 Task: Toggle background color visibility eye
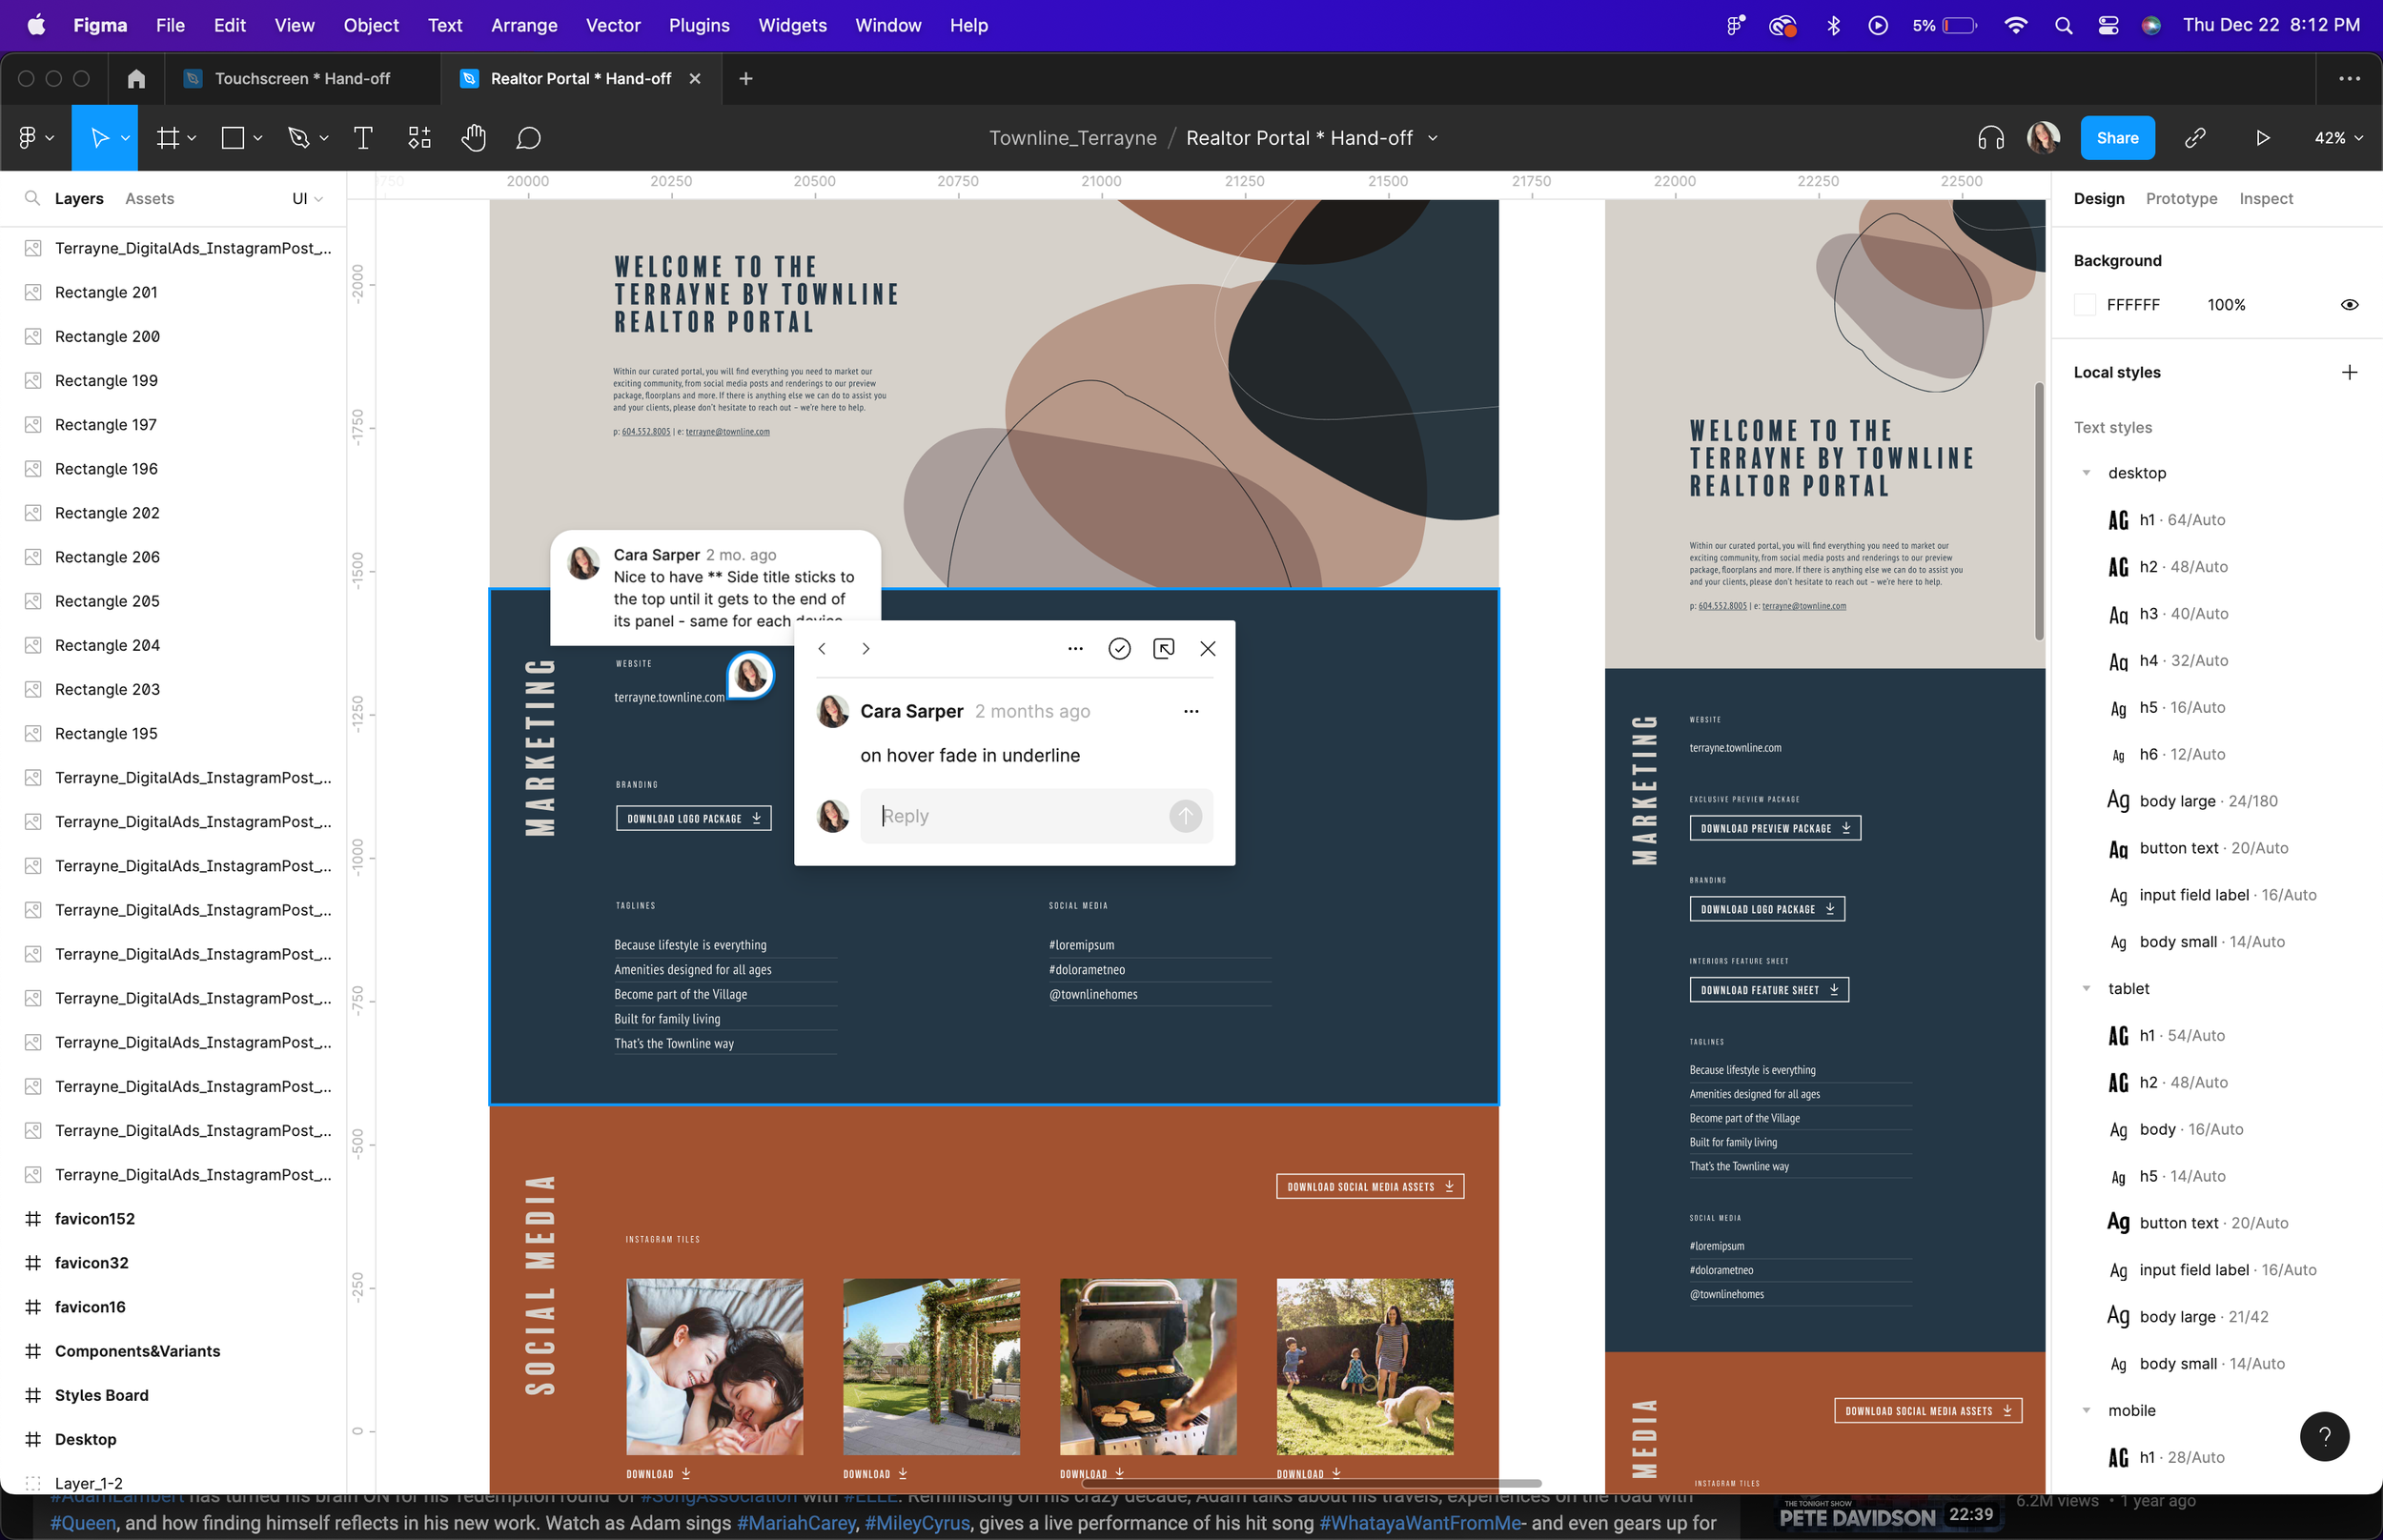pos(2349,305)
